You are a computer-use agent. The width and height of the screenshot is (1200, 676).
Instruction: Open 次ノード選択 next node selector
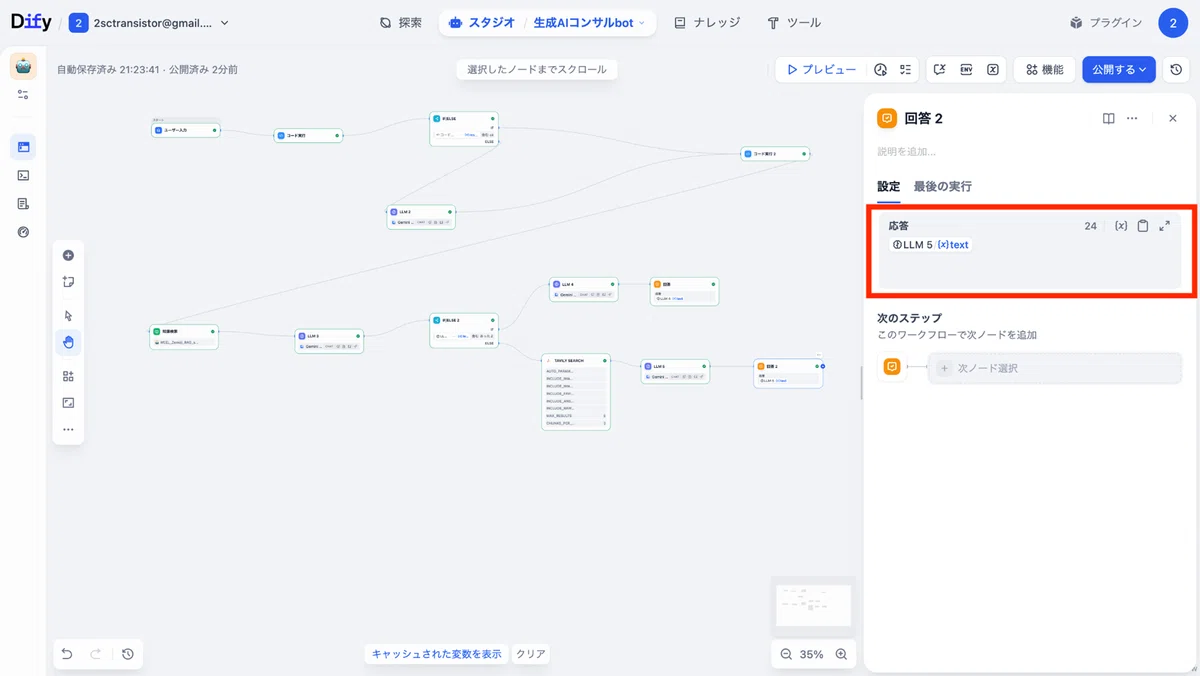(x=1055, y=368)
